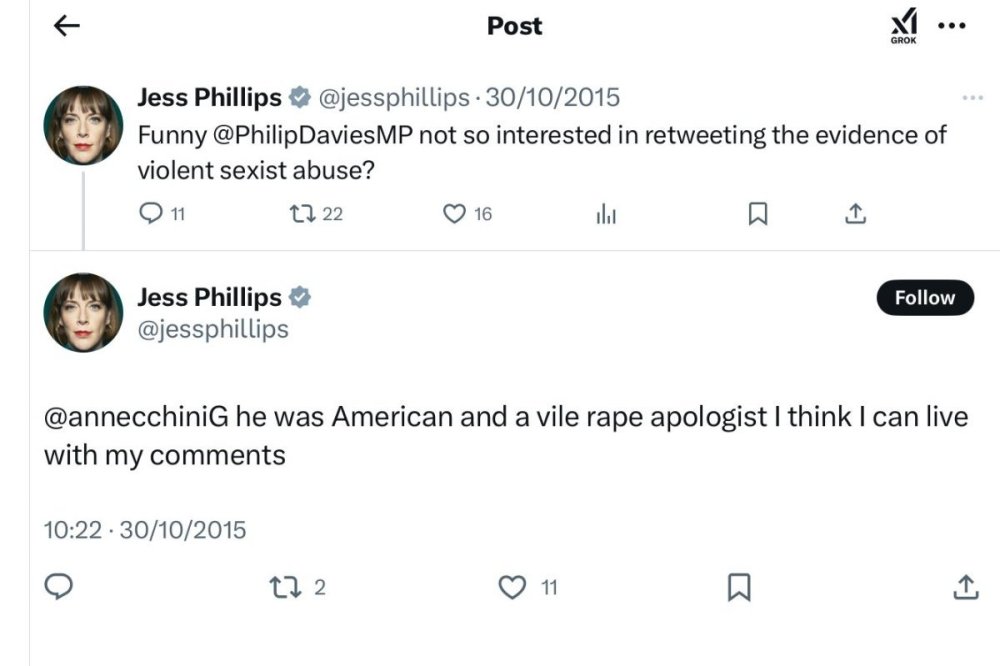Click the 10:22 · 30/10/2015 timestamp

(145, 530)
